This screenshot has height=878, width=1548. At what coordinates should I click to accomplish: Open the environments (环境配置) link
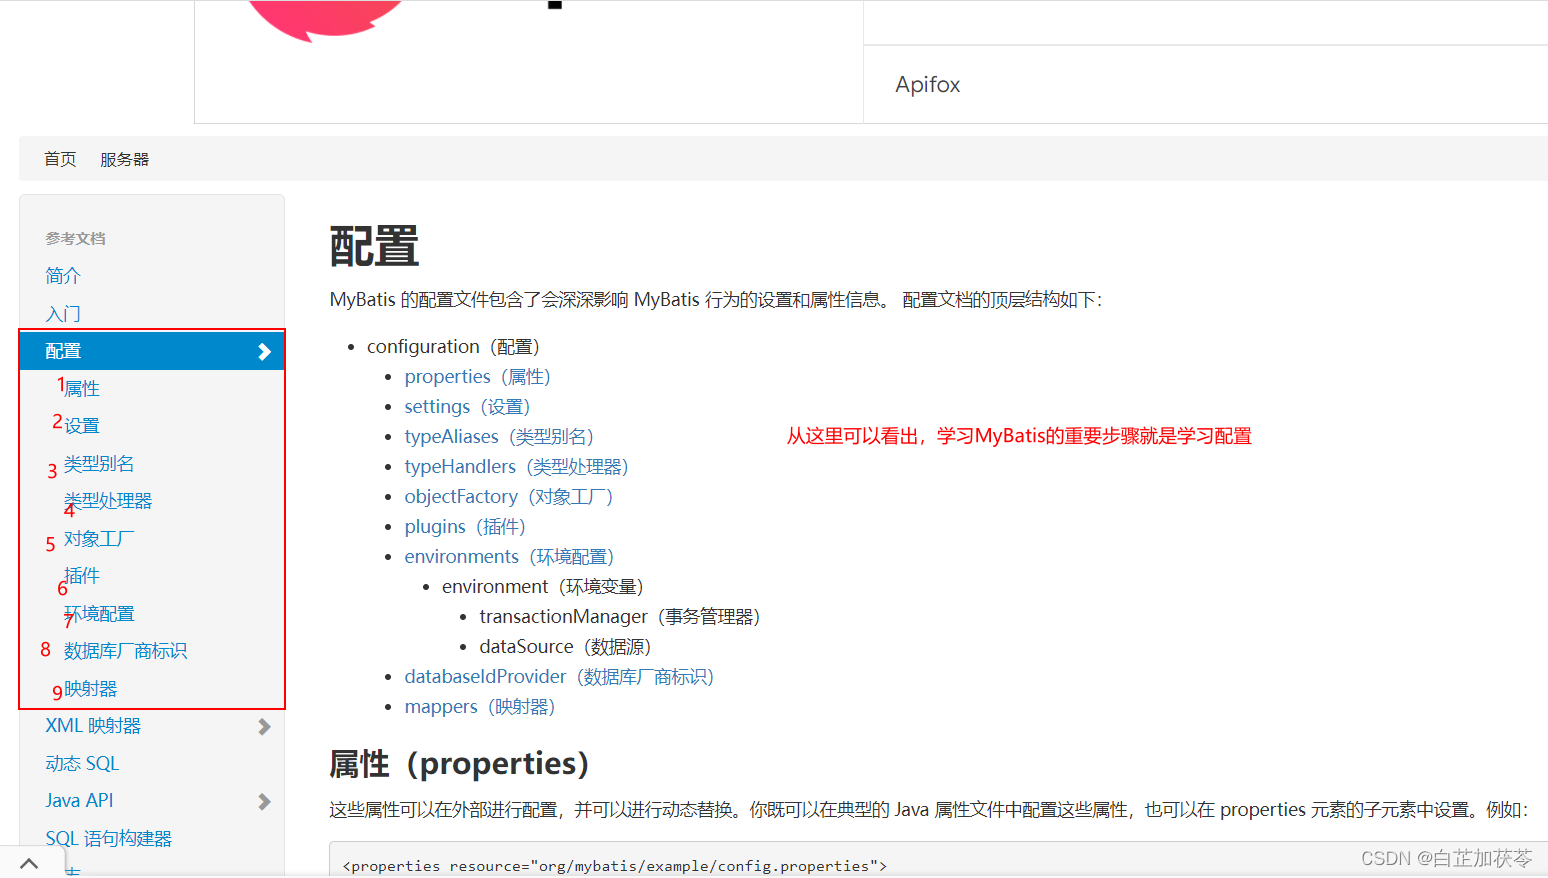coord(461,556)
